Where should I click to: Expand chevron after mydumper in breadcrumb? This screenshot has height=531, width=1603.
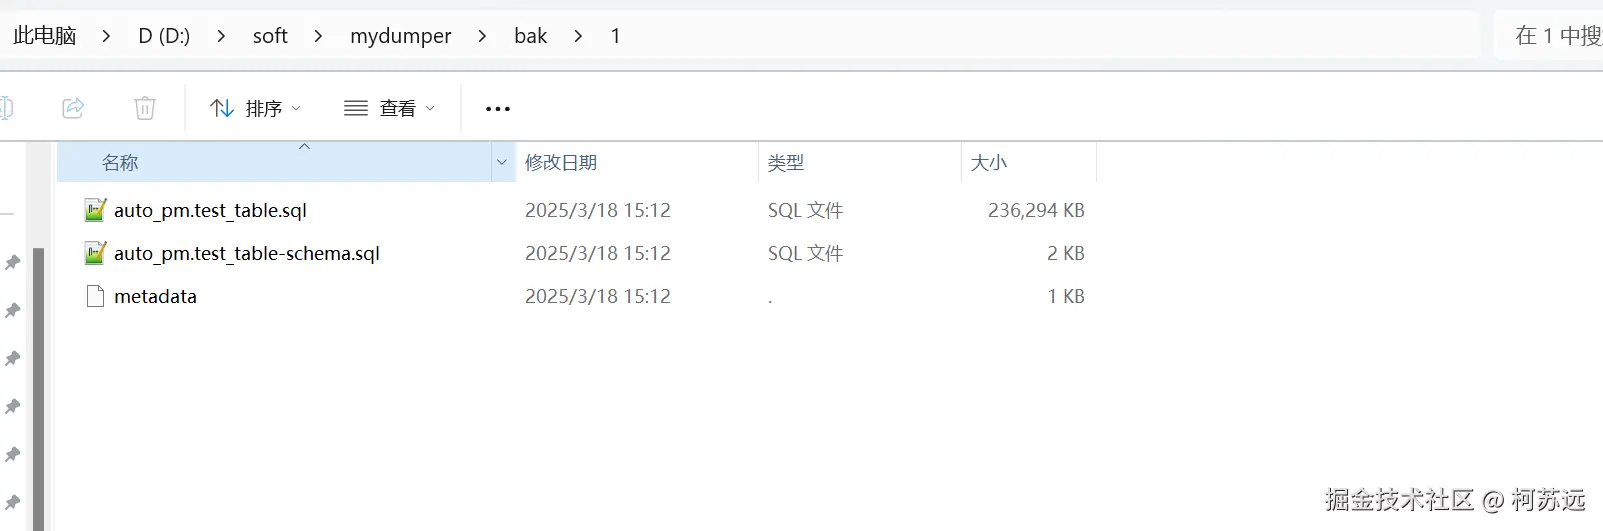[x=482, y=36]
